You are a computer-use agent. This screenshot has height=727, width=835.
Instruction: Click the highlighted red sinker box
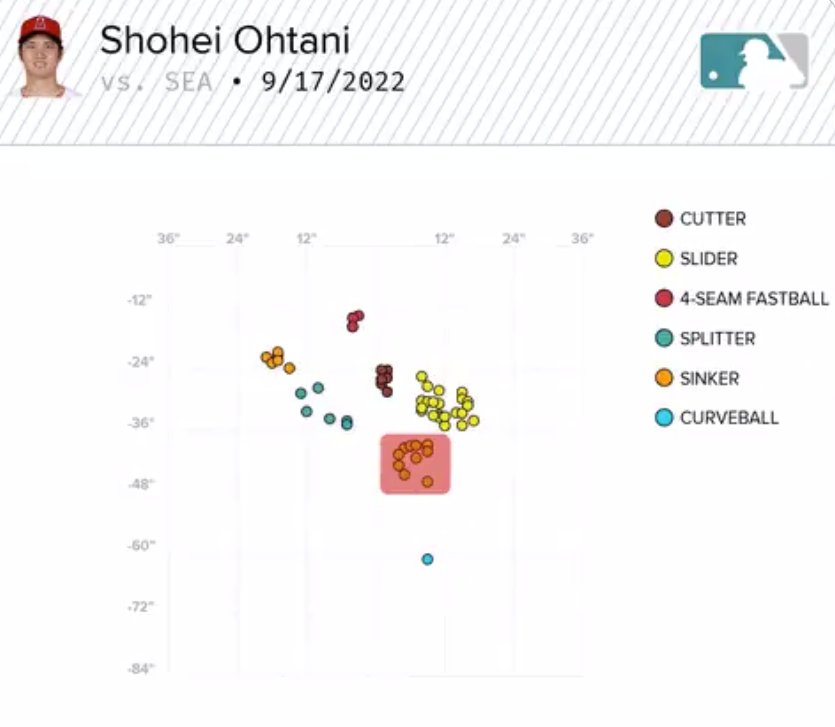point(415,464)
